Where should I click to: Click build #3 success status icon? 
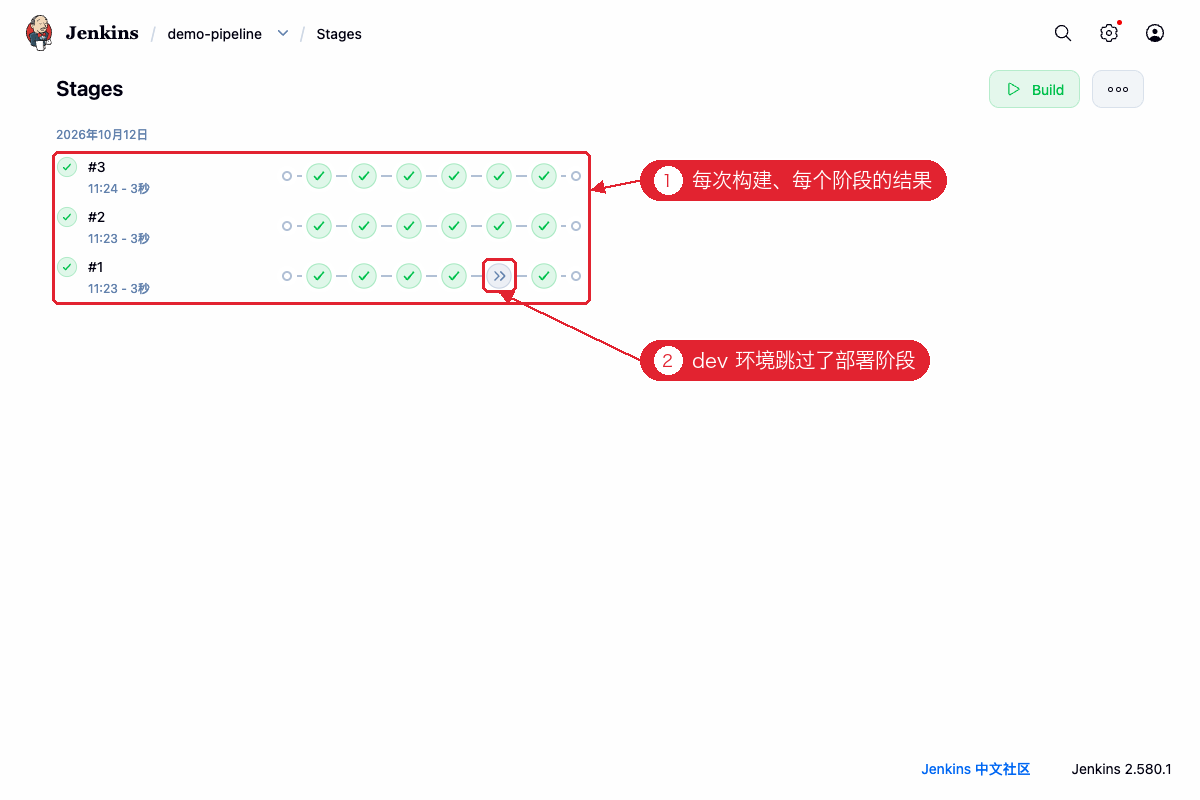click(67, 167)
